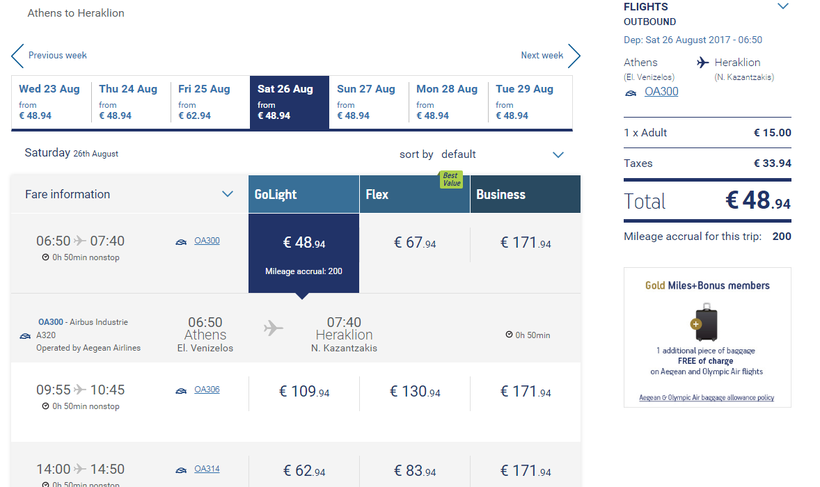Select the €67.94 Flex fare for 06:50 flight

415,243
